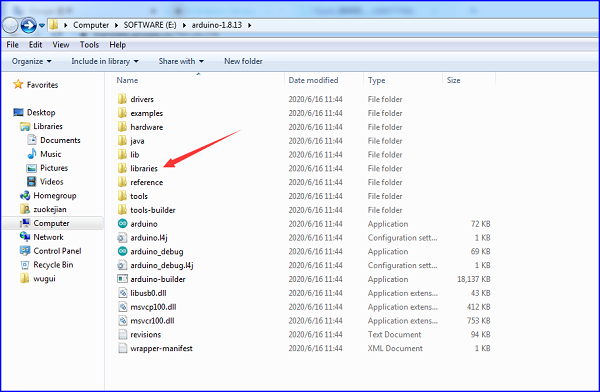
Task: Open the Share with dropdown
Action: [x=181, y=61]
